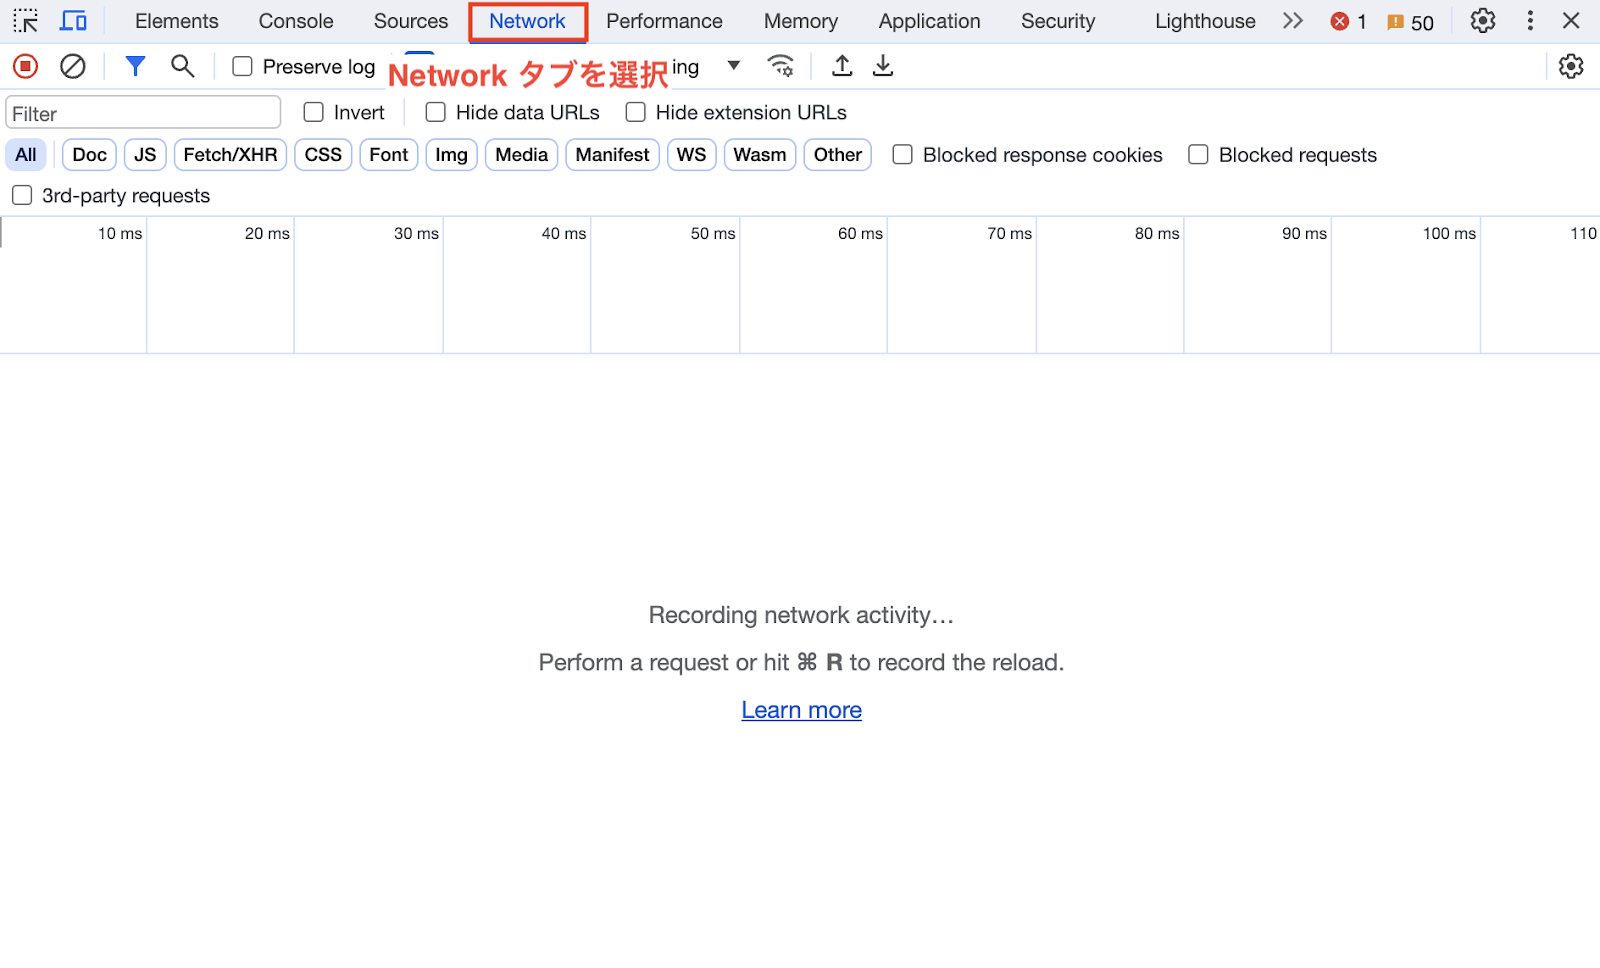The width and height of the screenshot is (1600, 968).
Task: Stop recording network log
Action: (25, 66)
